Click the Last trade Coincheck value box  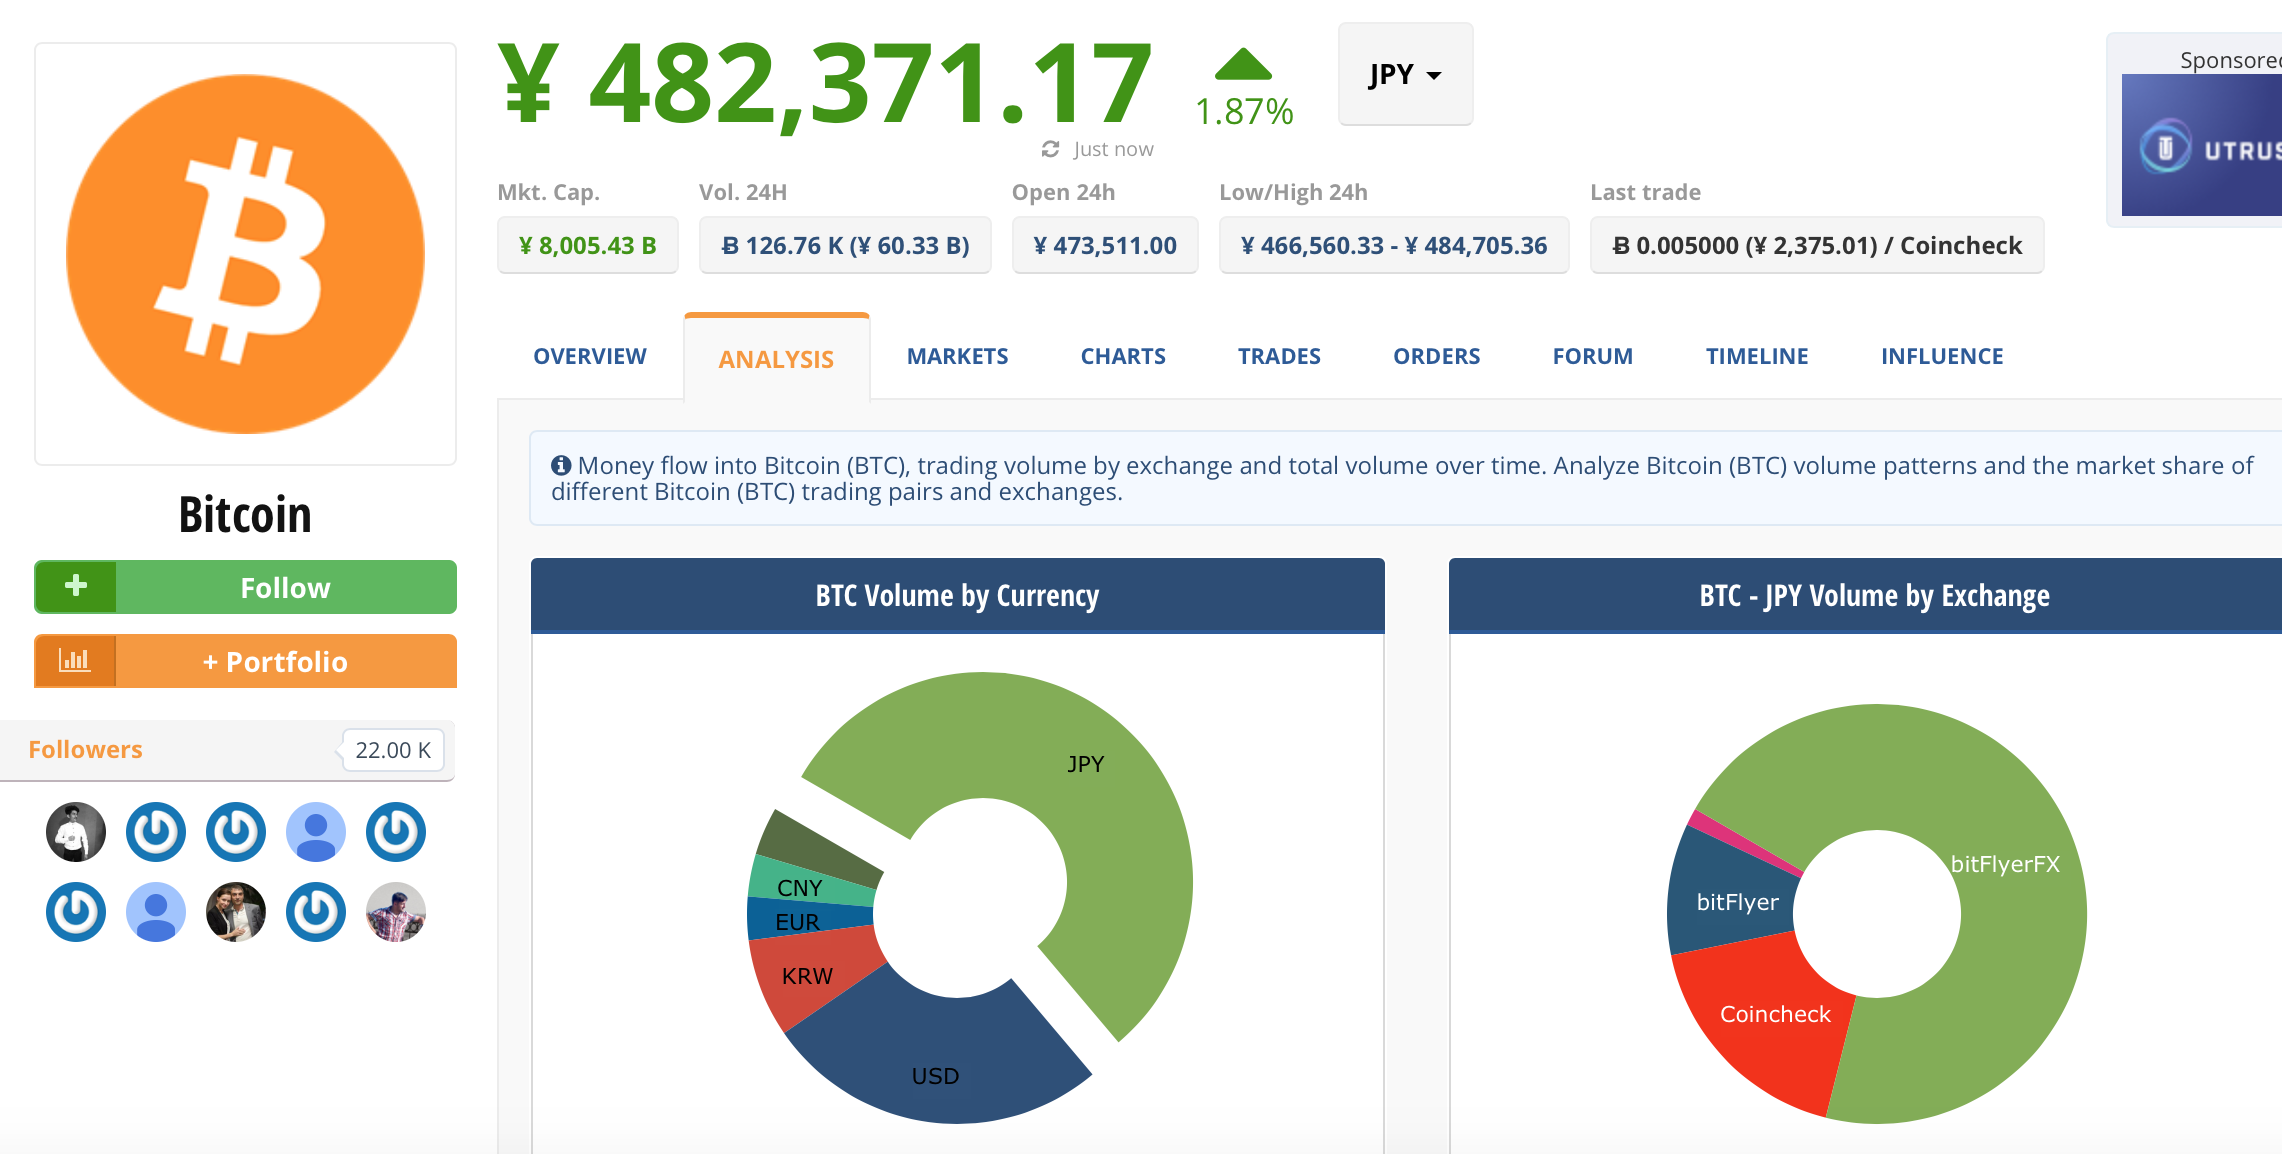(1816, 246)
